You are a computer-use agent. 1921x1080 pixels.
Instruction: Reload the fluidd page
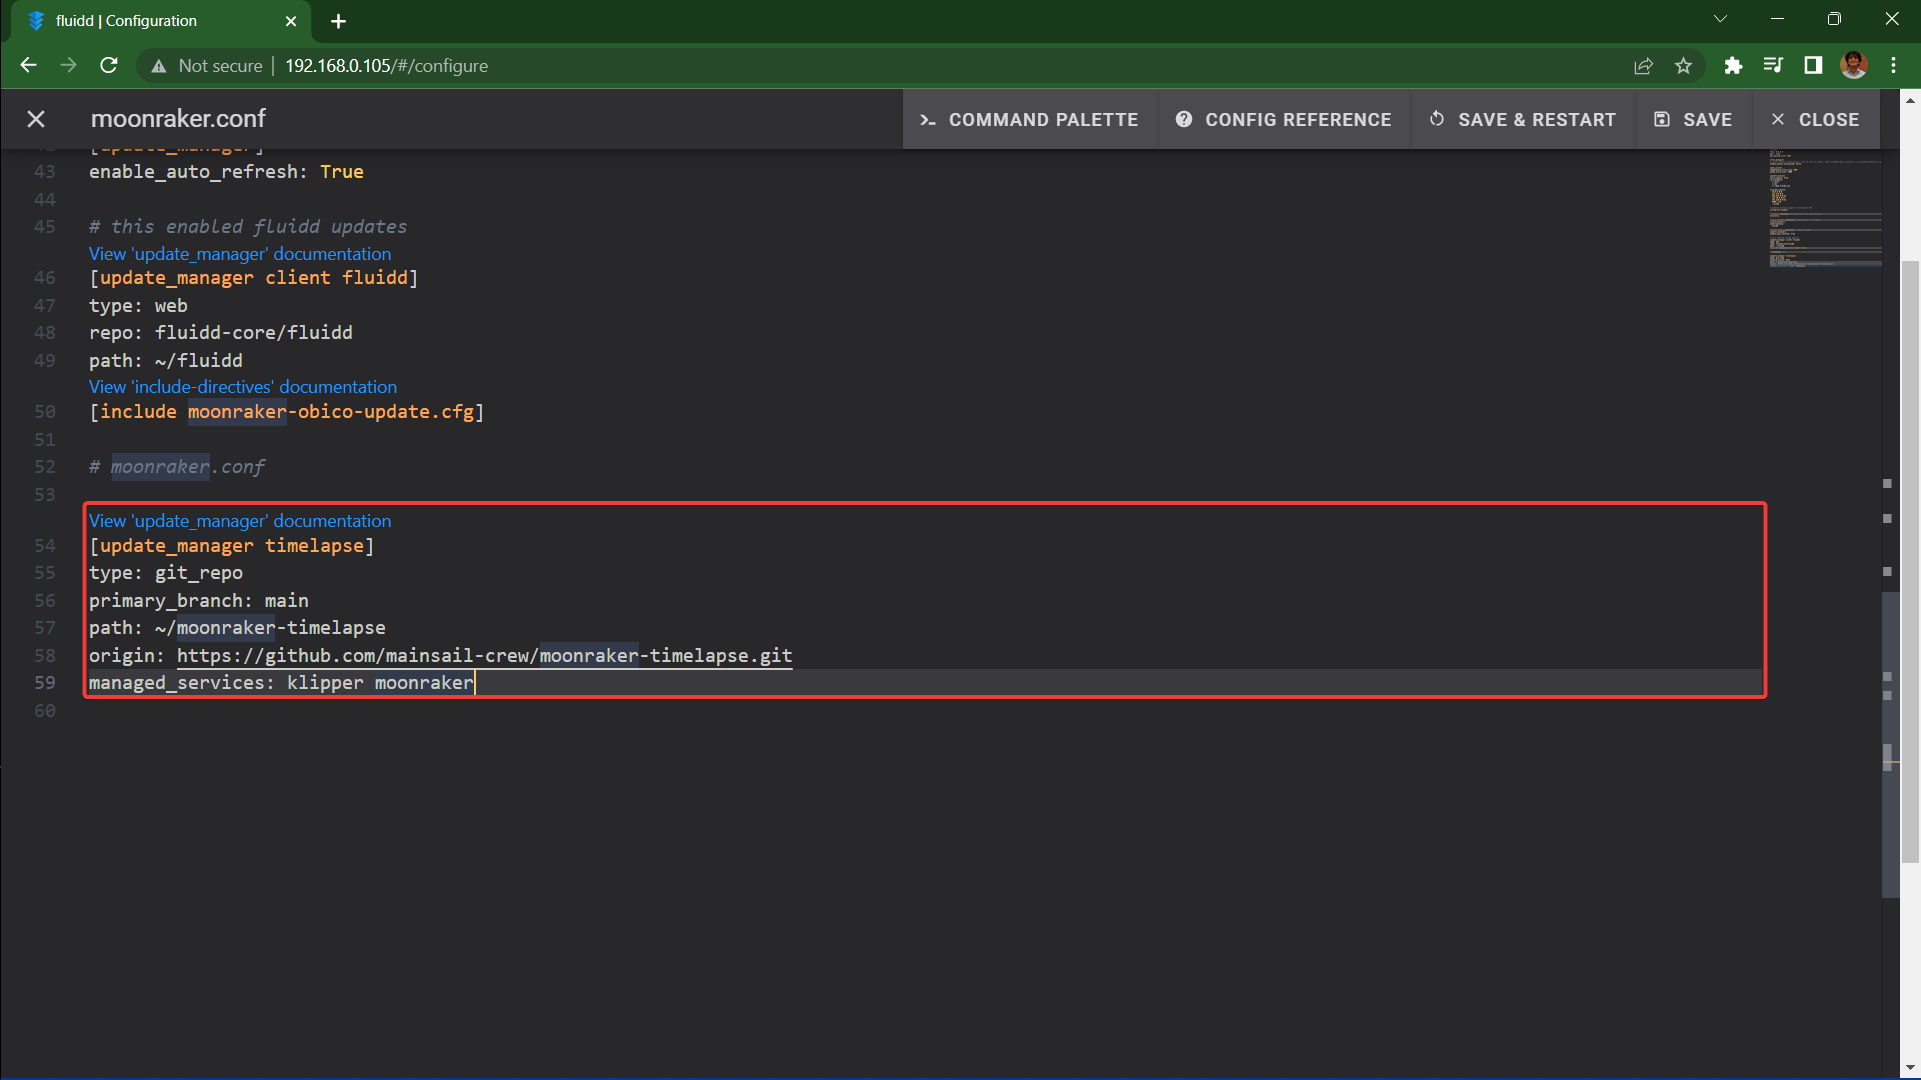pos(109,65)
